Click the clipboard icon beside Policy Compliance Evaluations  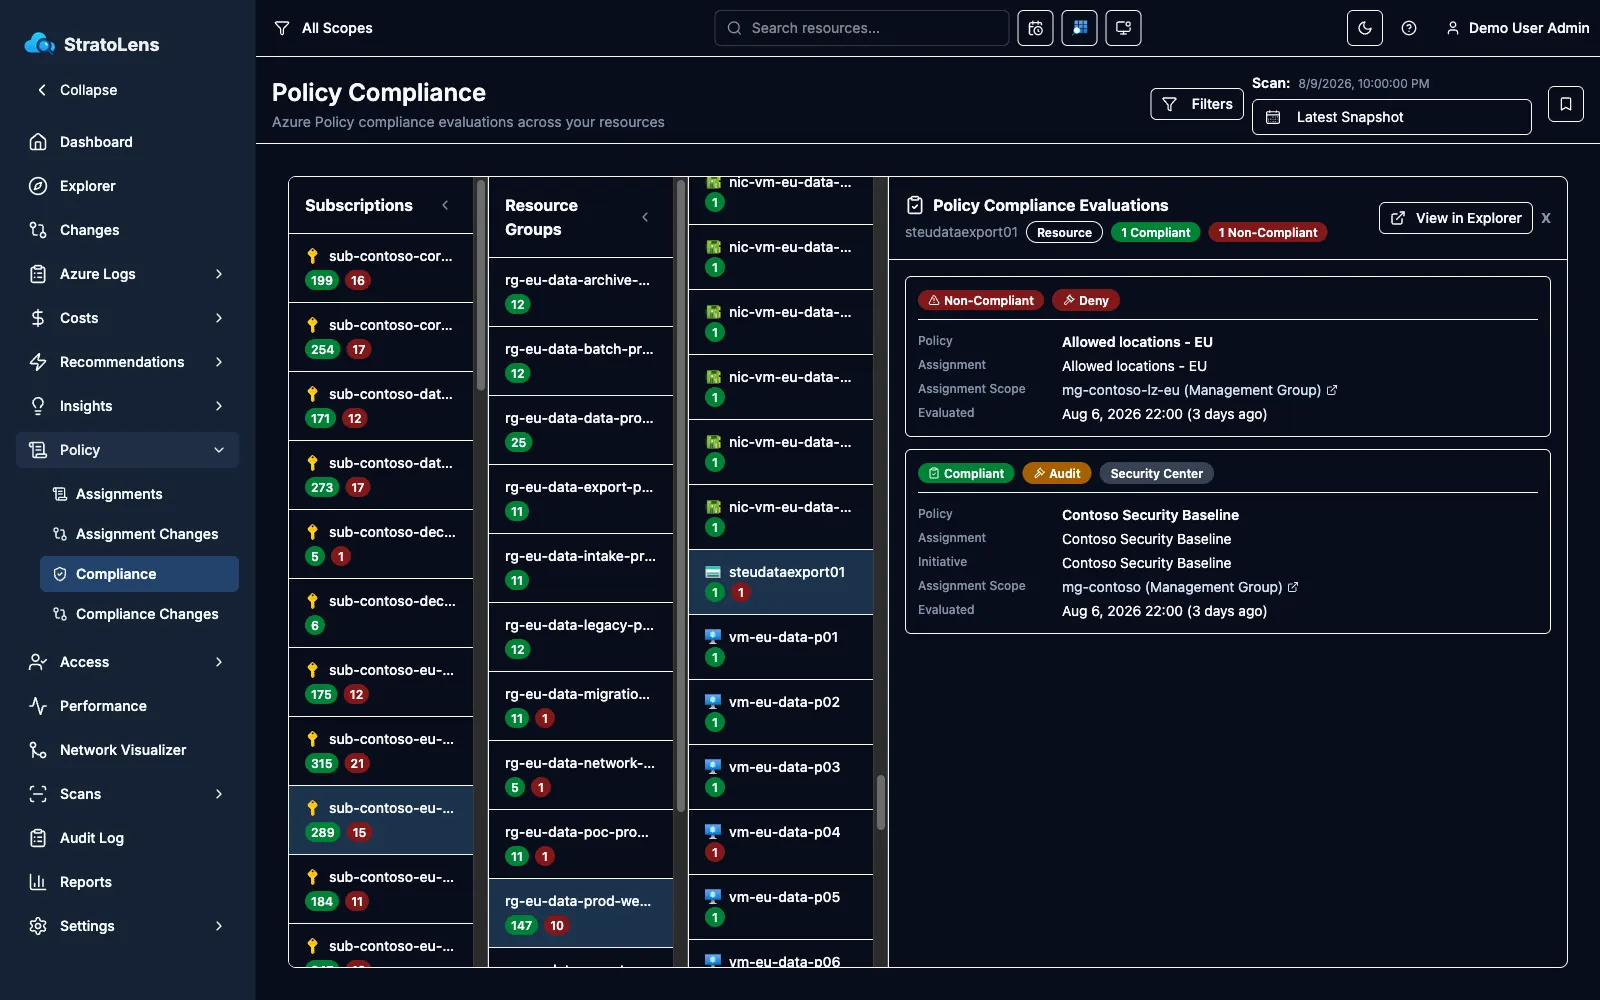click(x=914, y=205)
